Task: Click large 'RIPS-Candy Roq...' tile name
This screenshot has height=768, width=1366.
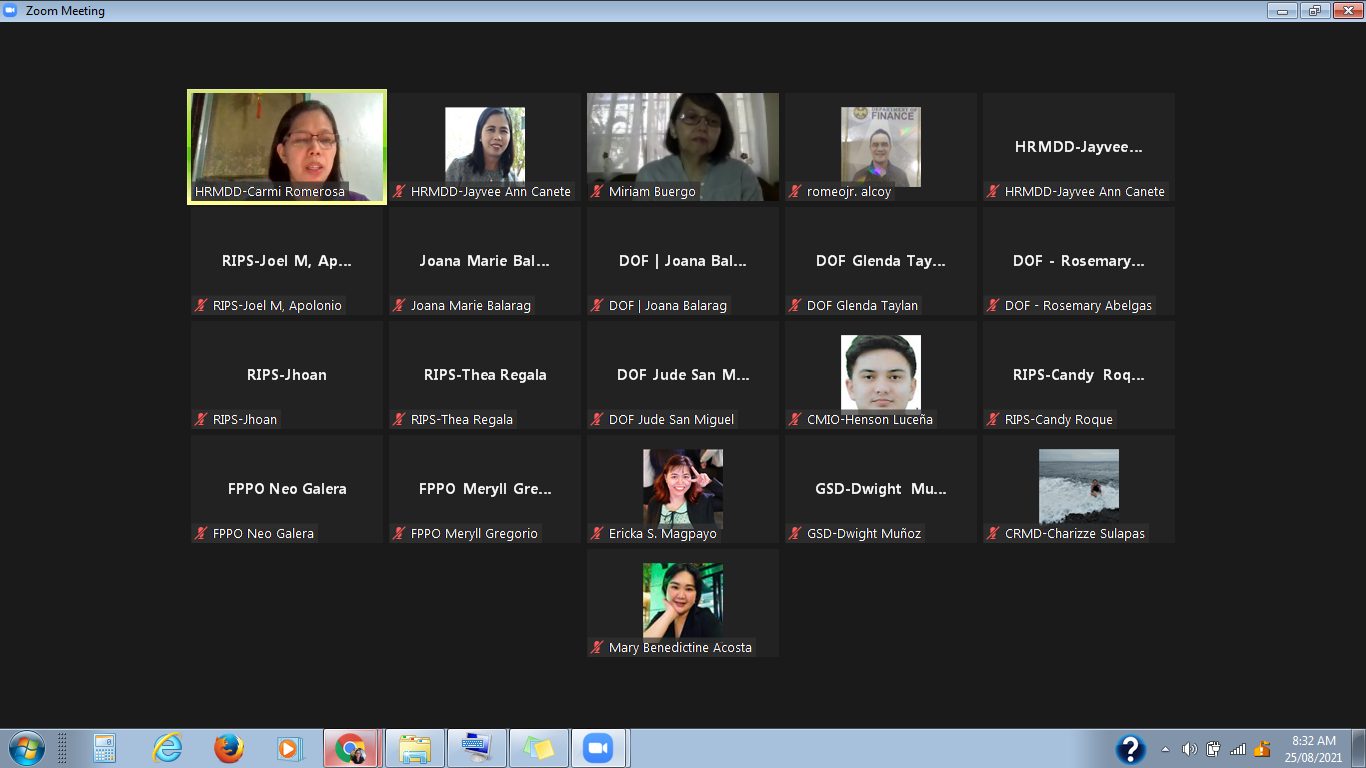Action: tap(1079, 375)
